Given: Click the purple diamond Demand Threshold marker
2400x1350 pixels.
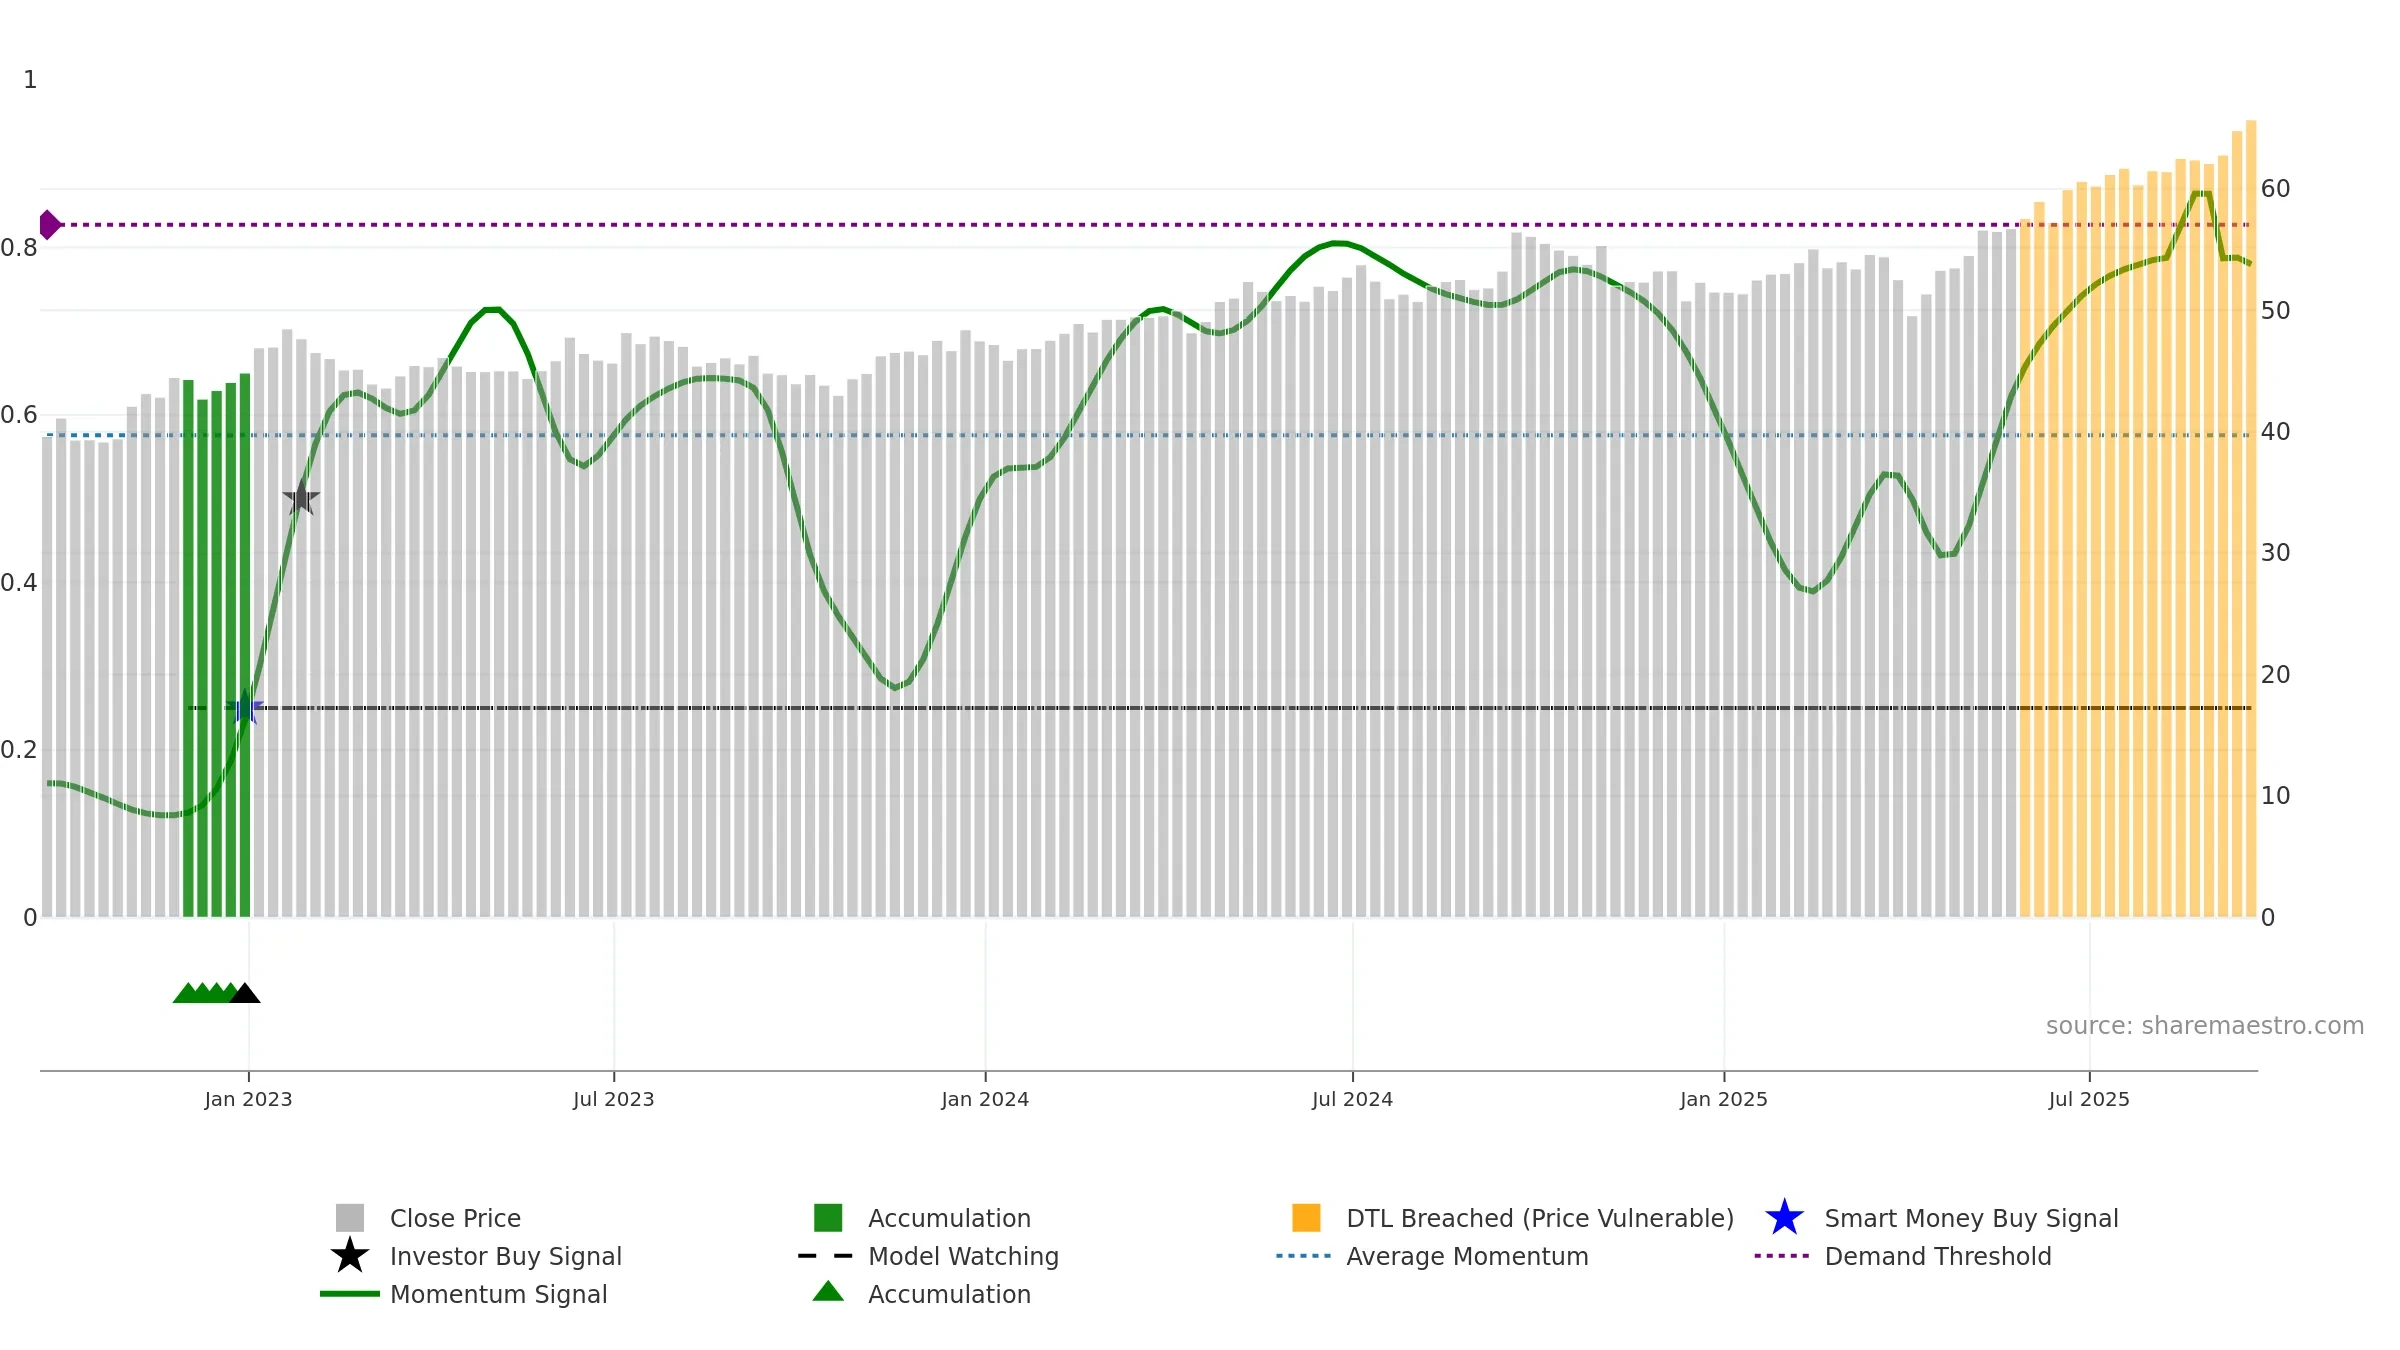Looking at the screenshot, I should pos(49,225).
